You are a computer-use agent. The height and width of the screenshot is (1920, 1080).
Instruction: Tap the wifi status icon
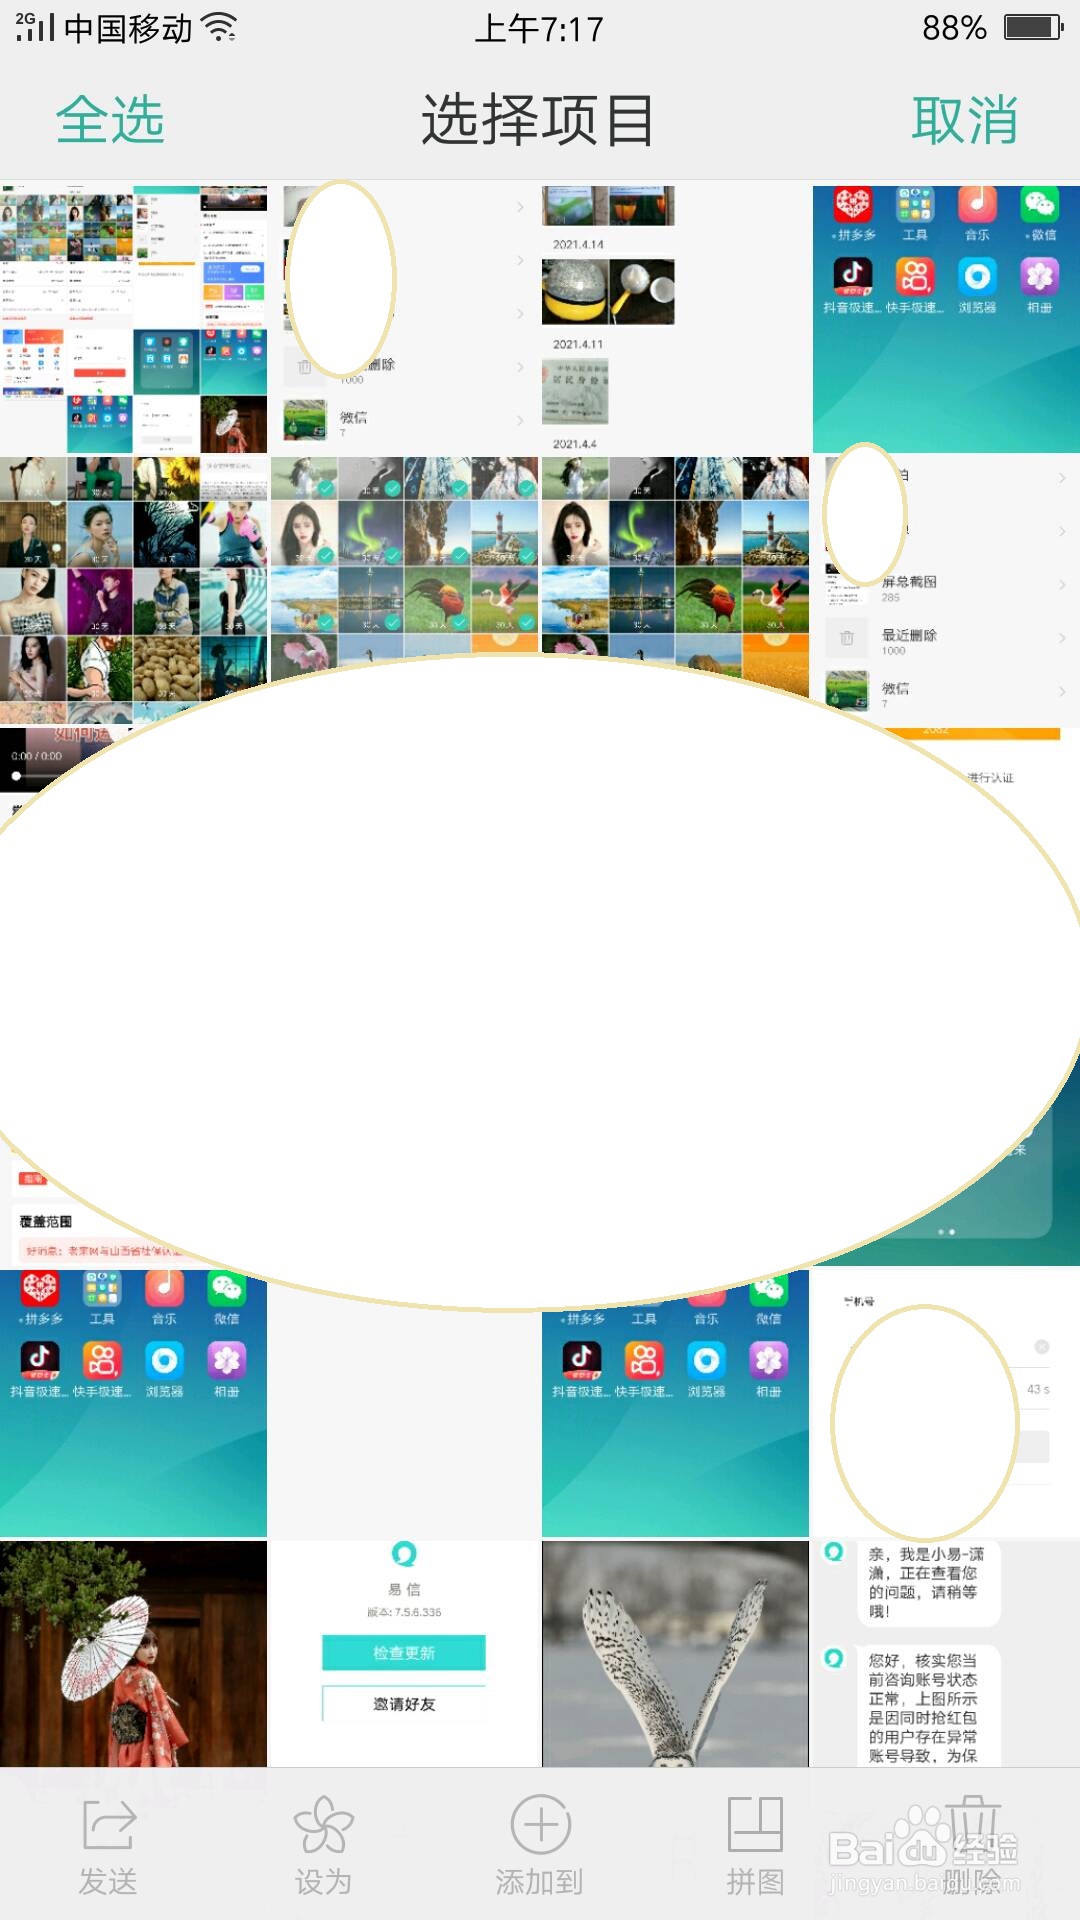coord(219,27)
